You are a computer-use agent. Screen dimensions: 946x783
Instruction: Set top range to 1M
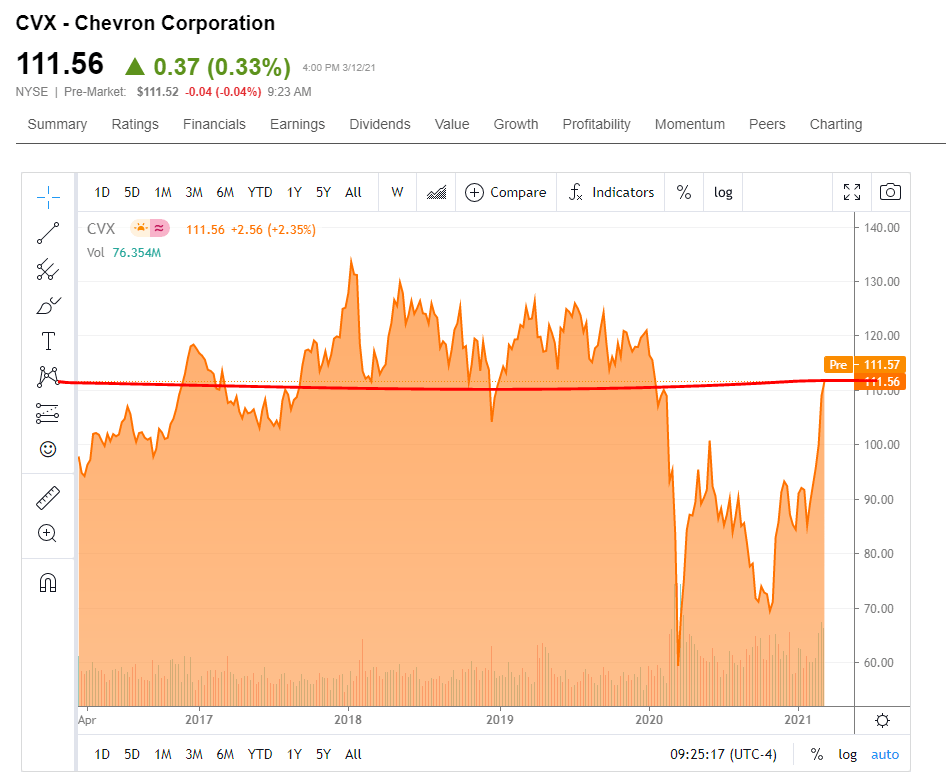pyautogui.click(x=163, y=192)
